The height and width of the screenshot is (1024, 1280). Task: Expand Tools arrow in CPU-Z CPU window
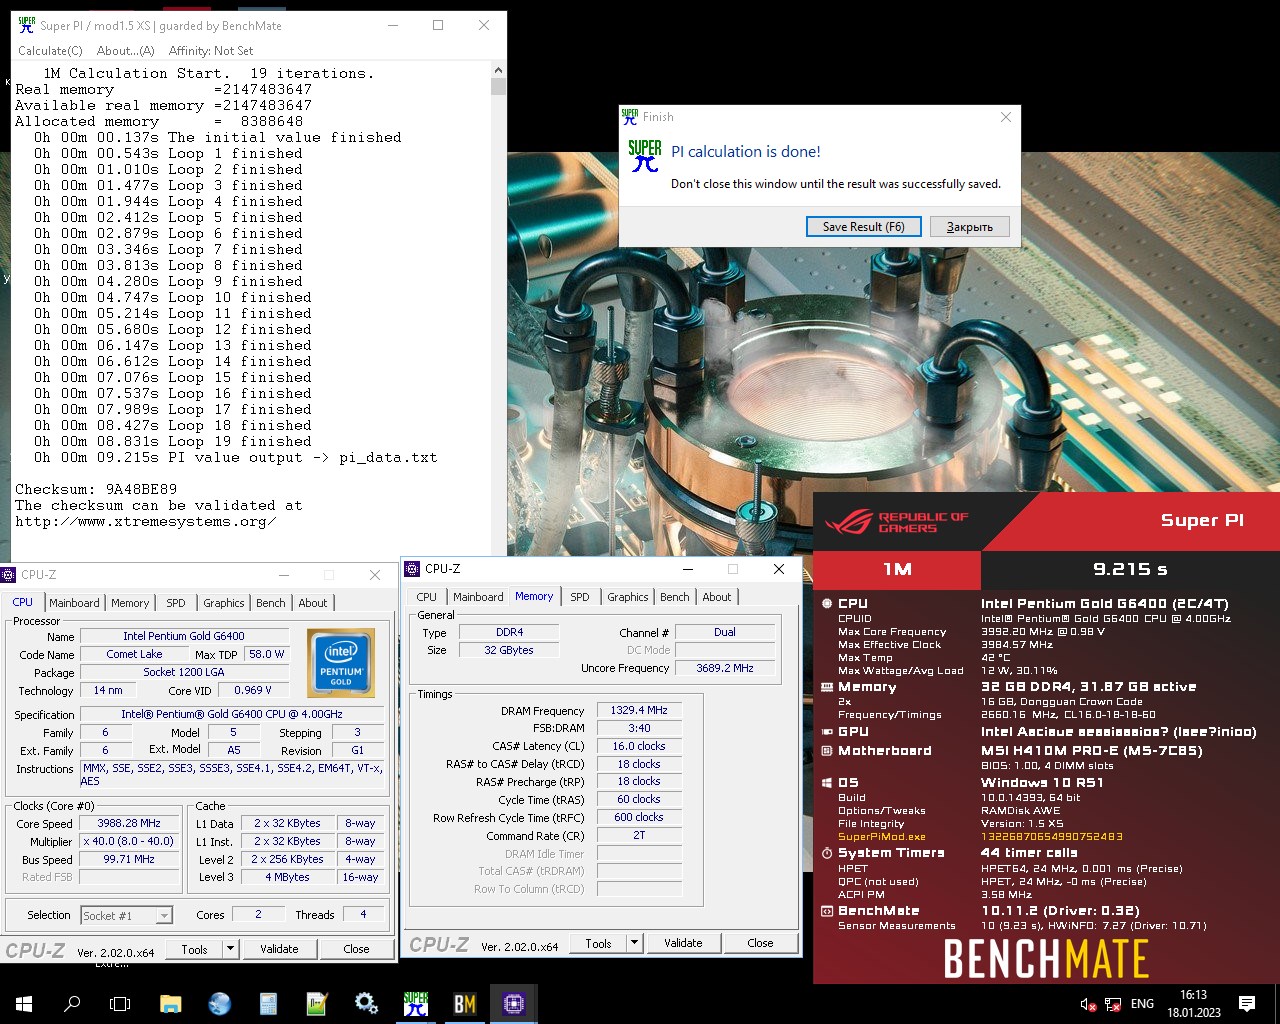[x=231, y=948]
